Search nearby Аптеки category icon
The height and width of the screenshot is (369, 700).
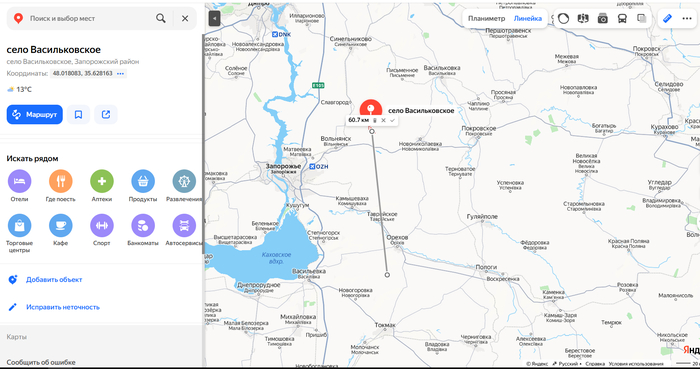click(x=102, y=181)
